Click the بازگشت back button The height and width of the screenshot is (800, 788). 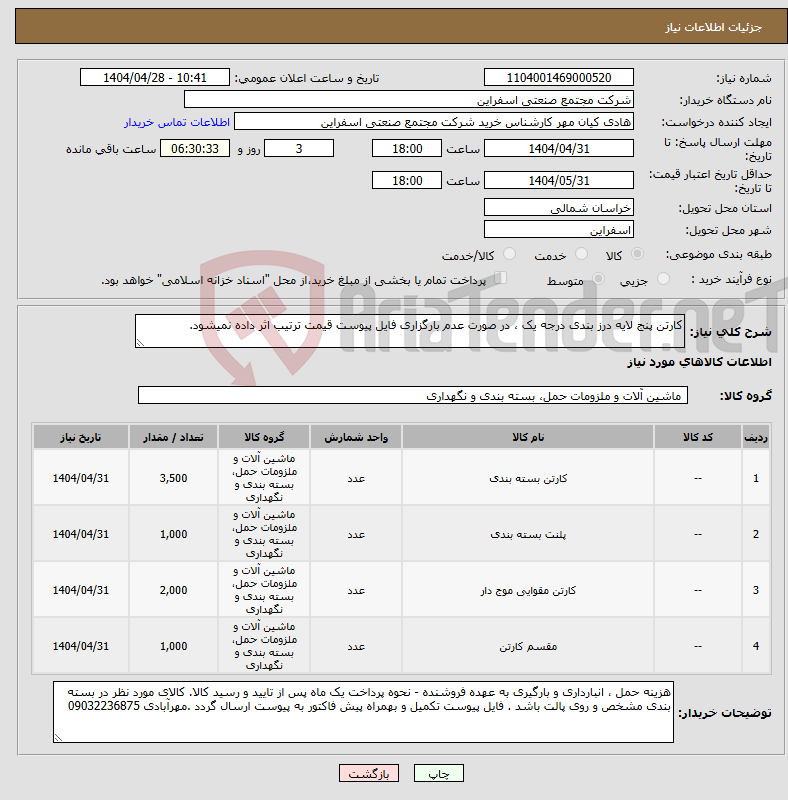[368, 773]
